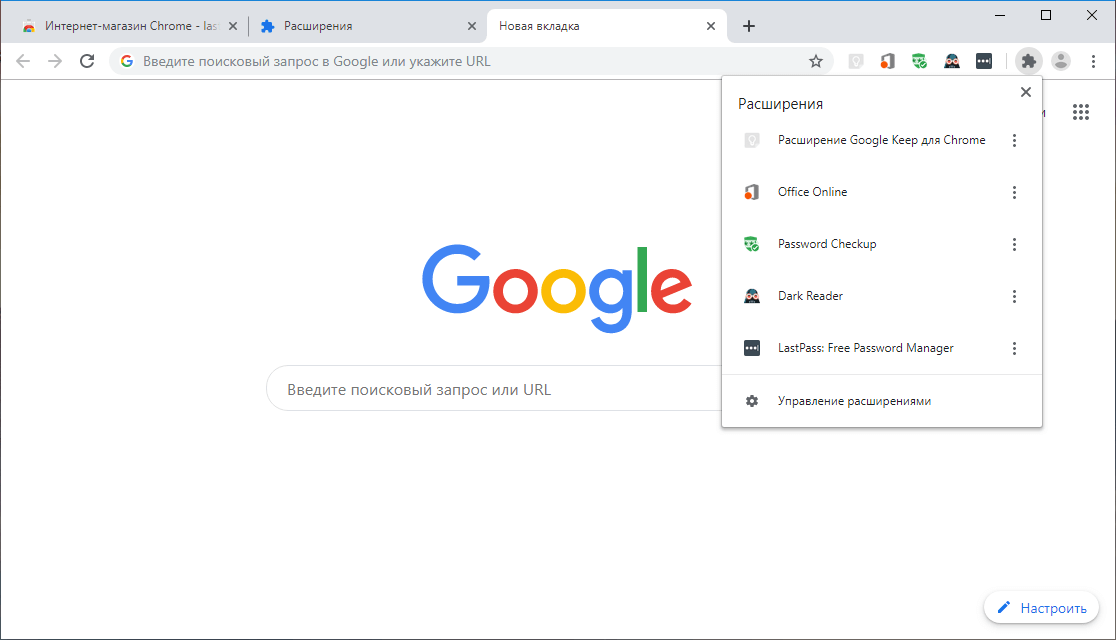
Task: Click the LastPass toolbar icon
Action: click(984, 61)
